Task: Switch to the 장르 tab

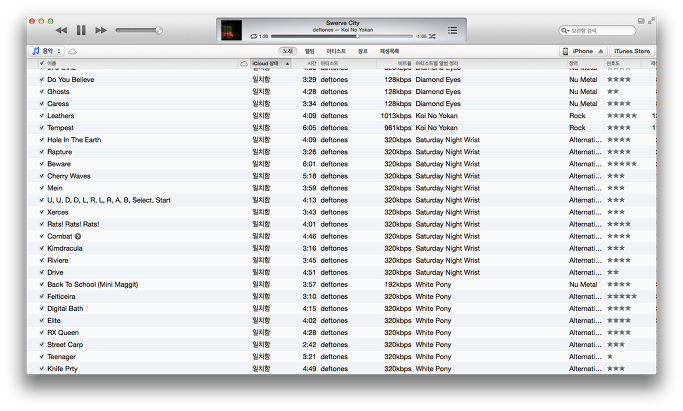Action: pos(363,51)
